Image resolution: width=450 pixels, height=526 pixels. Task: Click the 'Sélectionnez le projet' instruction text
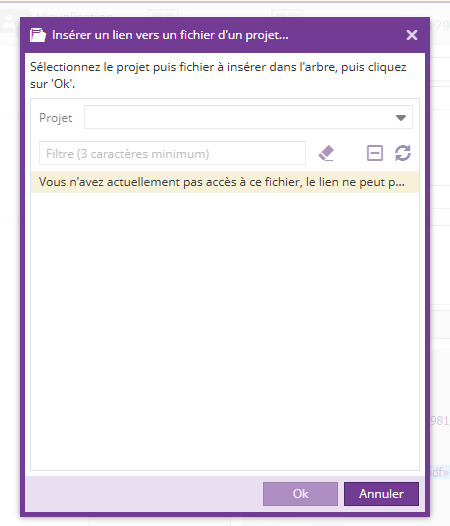click(x=218, y=75)
